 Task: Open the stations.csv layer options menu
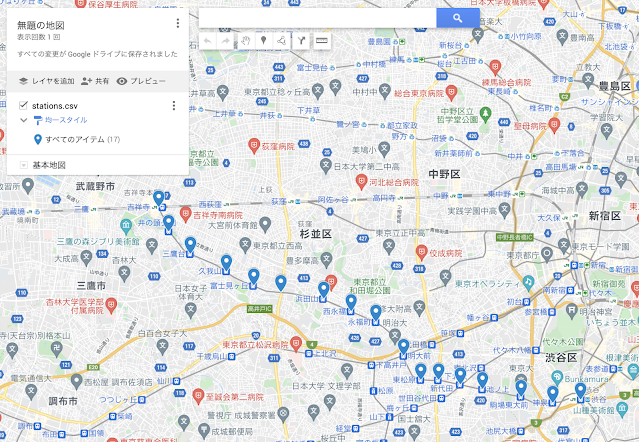pyautogui.click(x=174, y=106)
